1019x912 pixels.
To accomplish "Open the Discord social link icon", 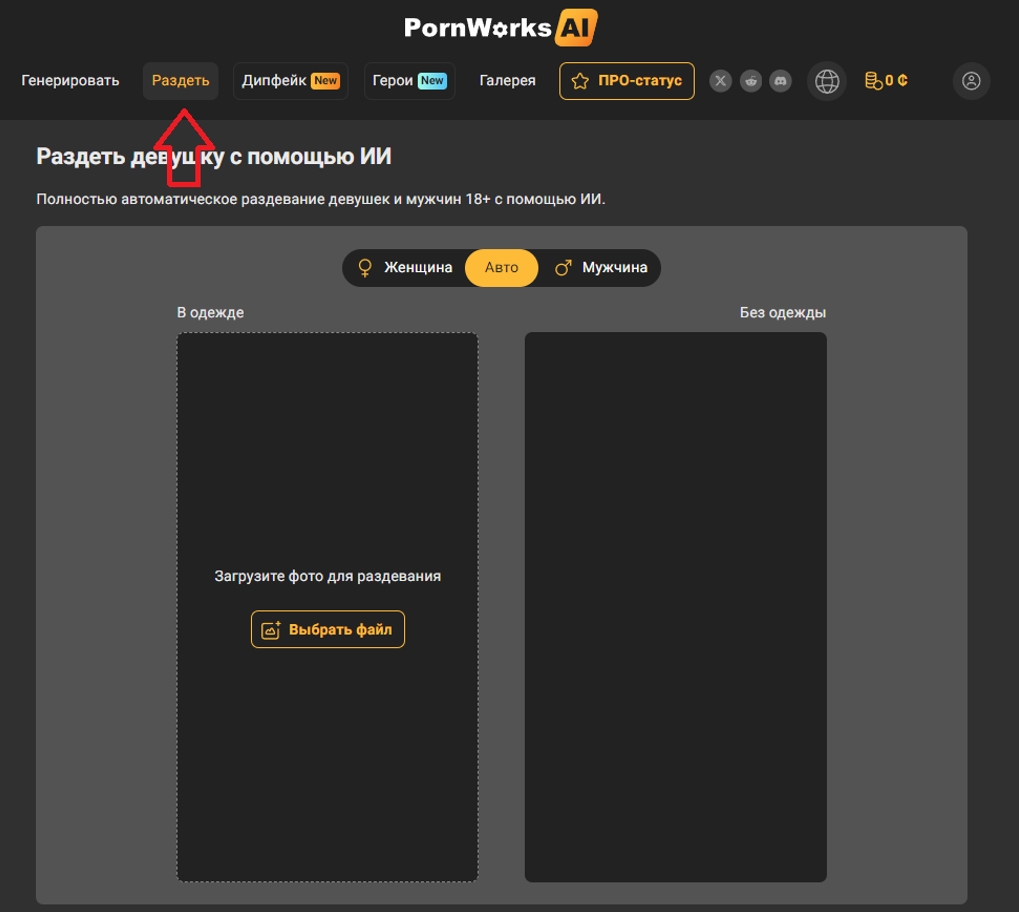I will 780,81.
